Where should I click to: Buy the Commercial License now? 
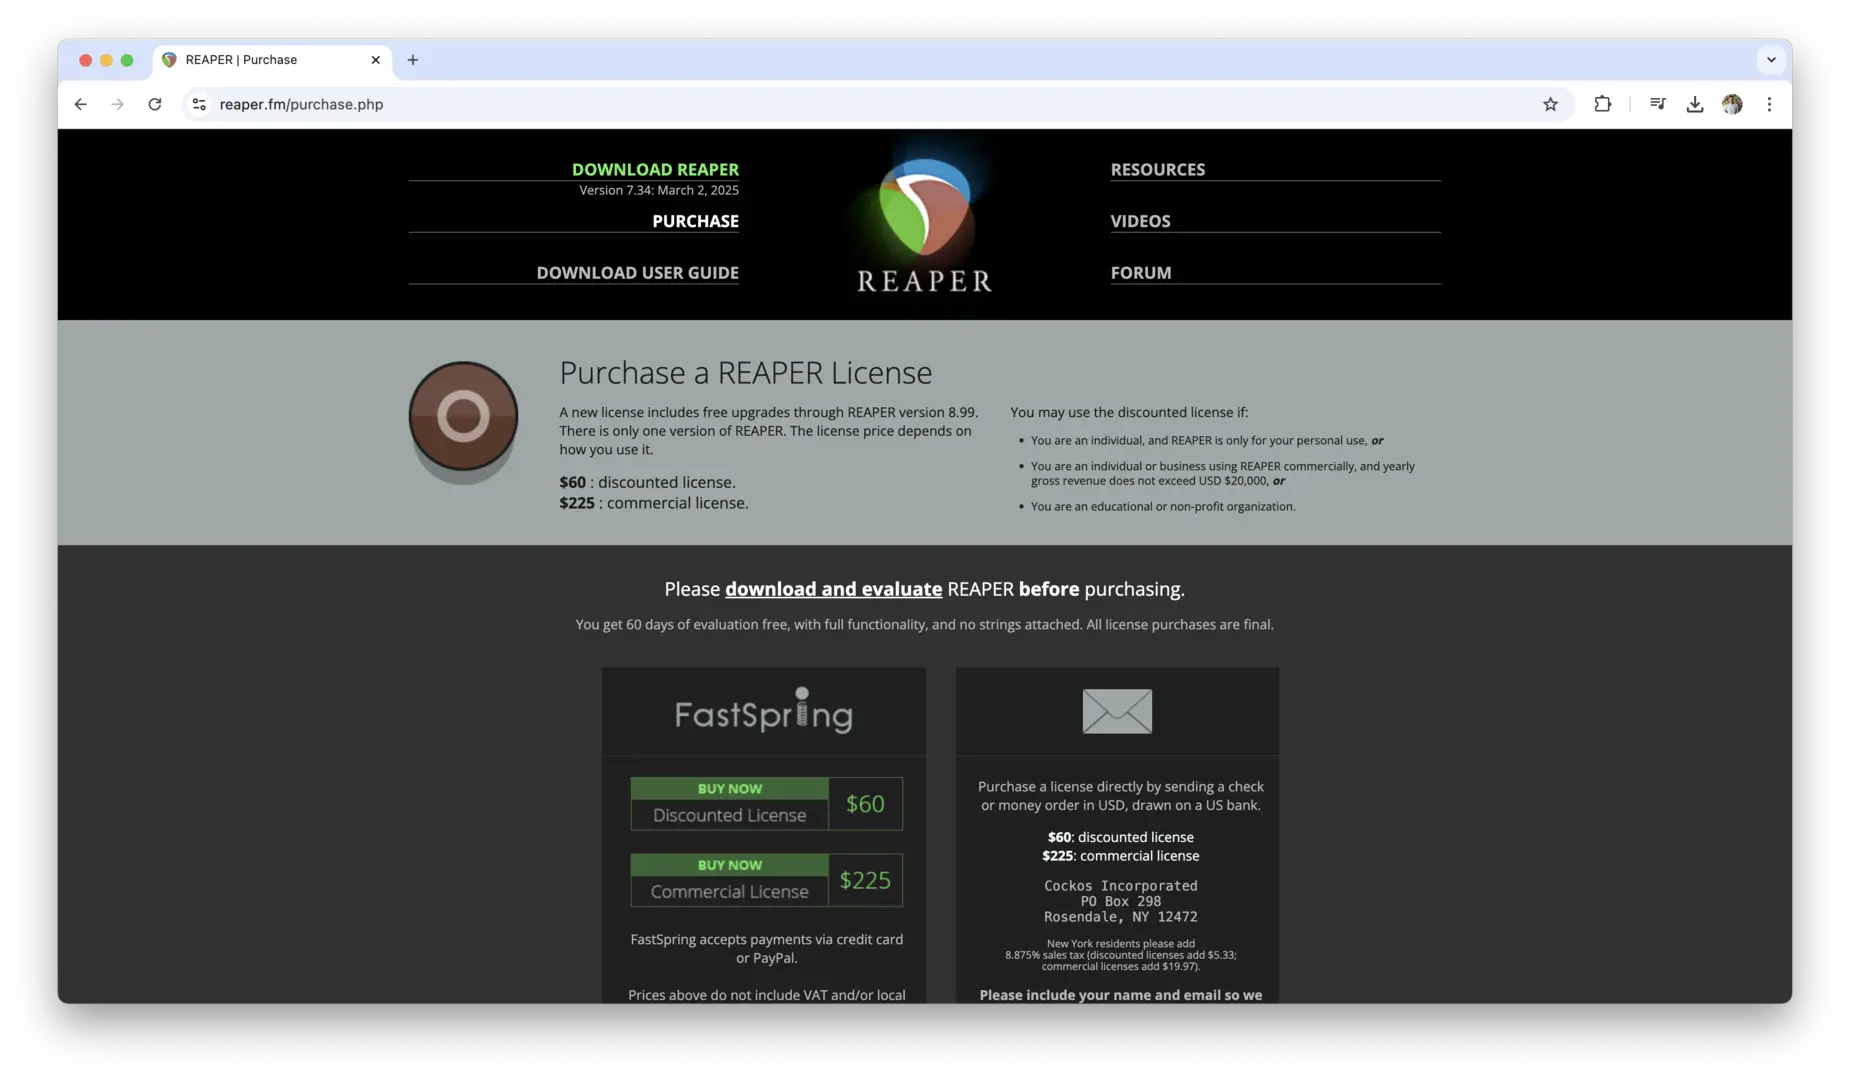click(729, 880)
